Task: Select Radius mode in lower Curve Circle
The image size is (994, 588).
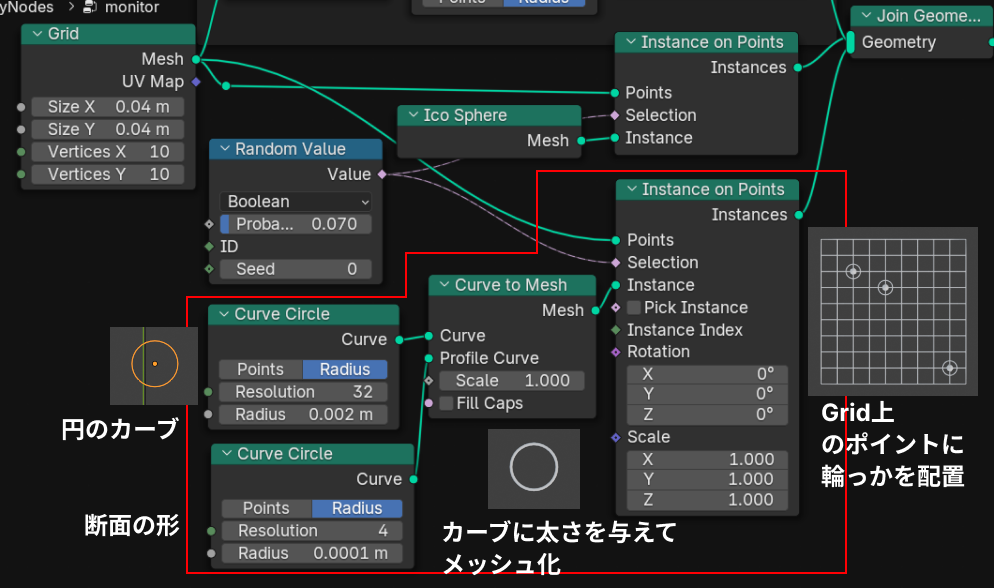Action: coord(357,508)
